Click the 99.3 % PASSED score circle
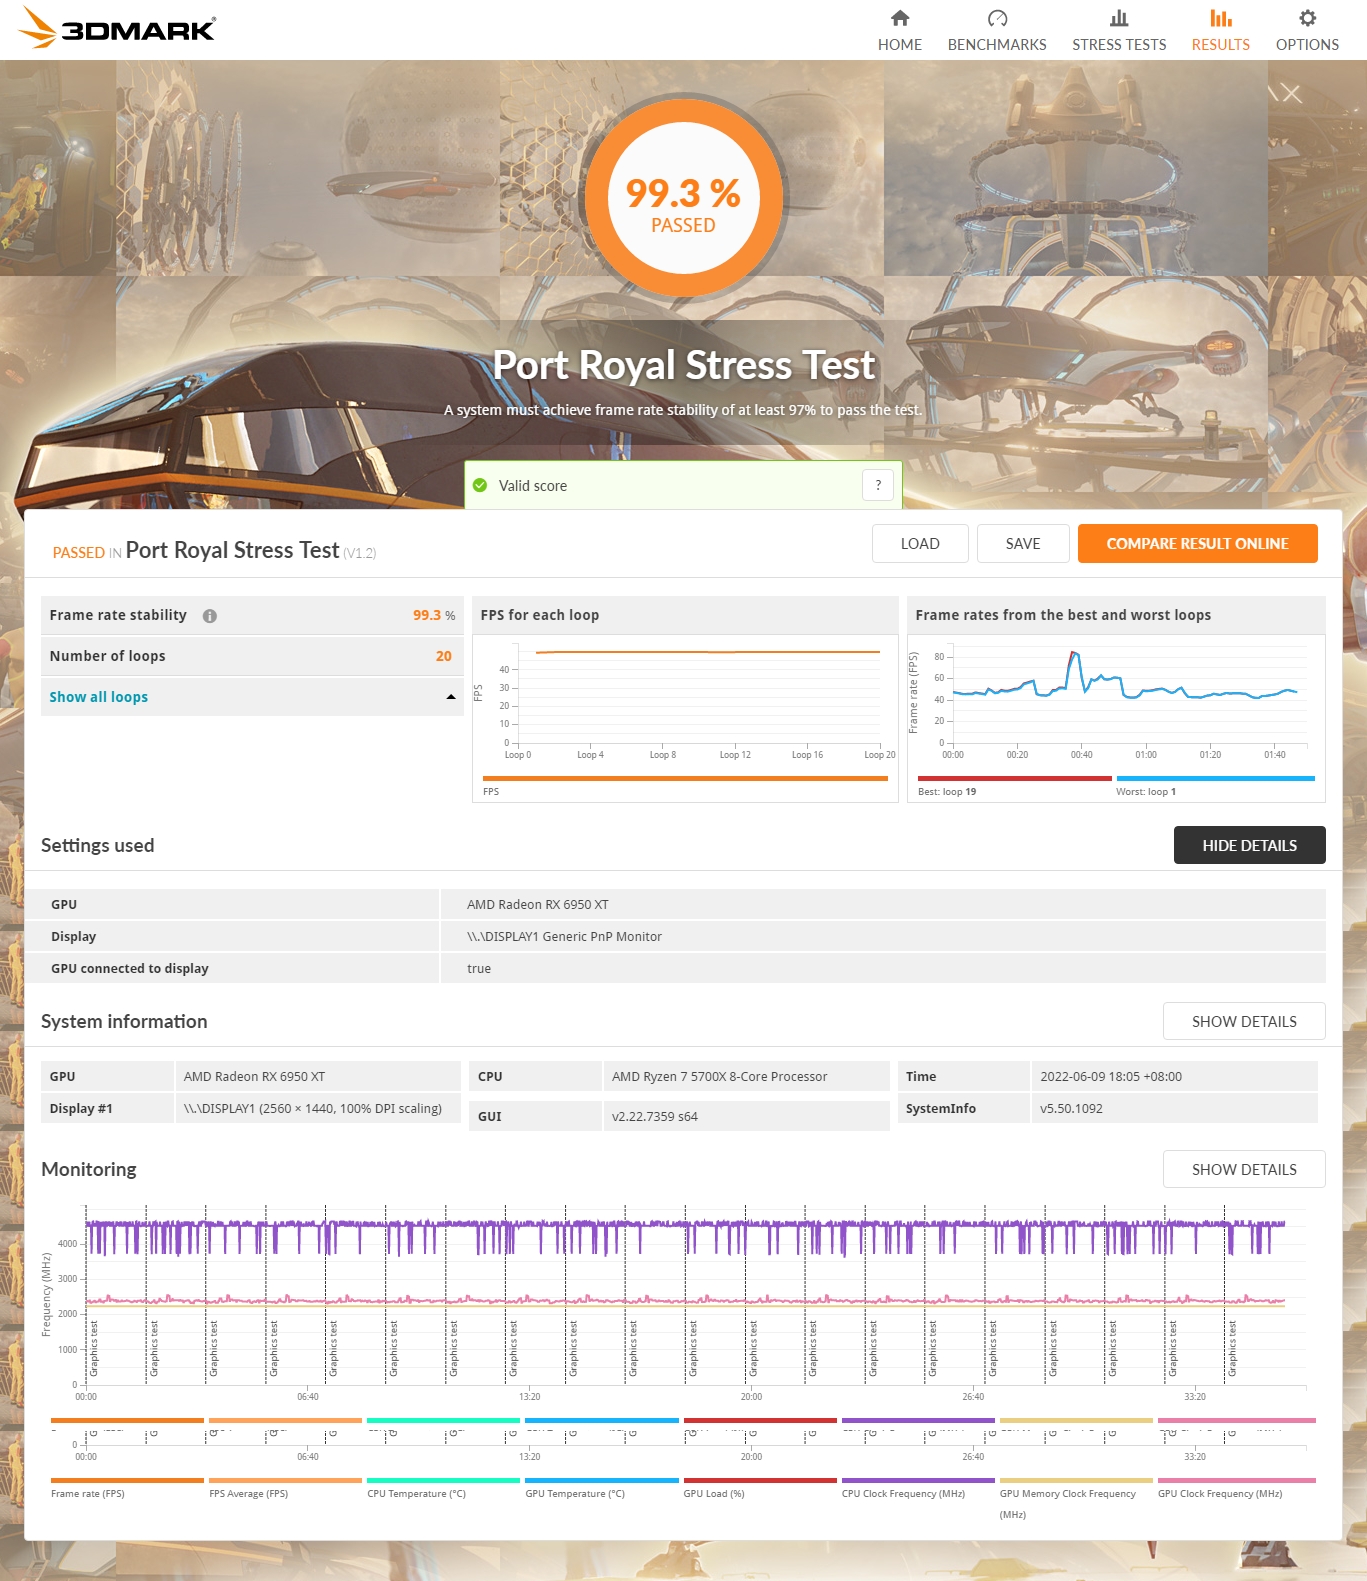This screenshot has width=1367, height=1581. [684, 197]
